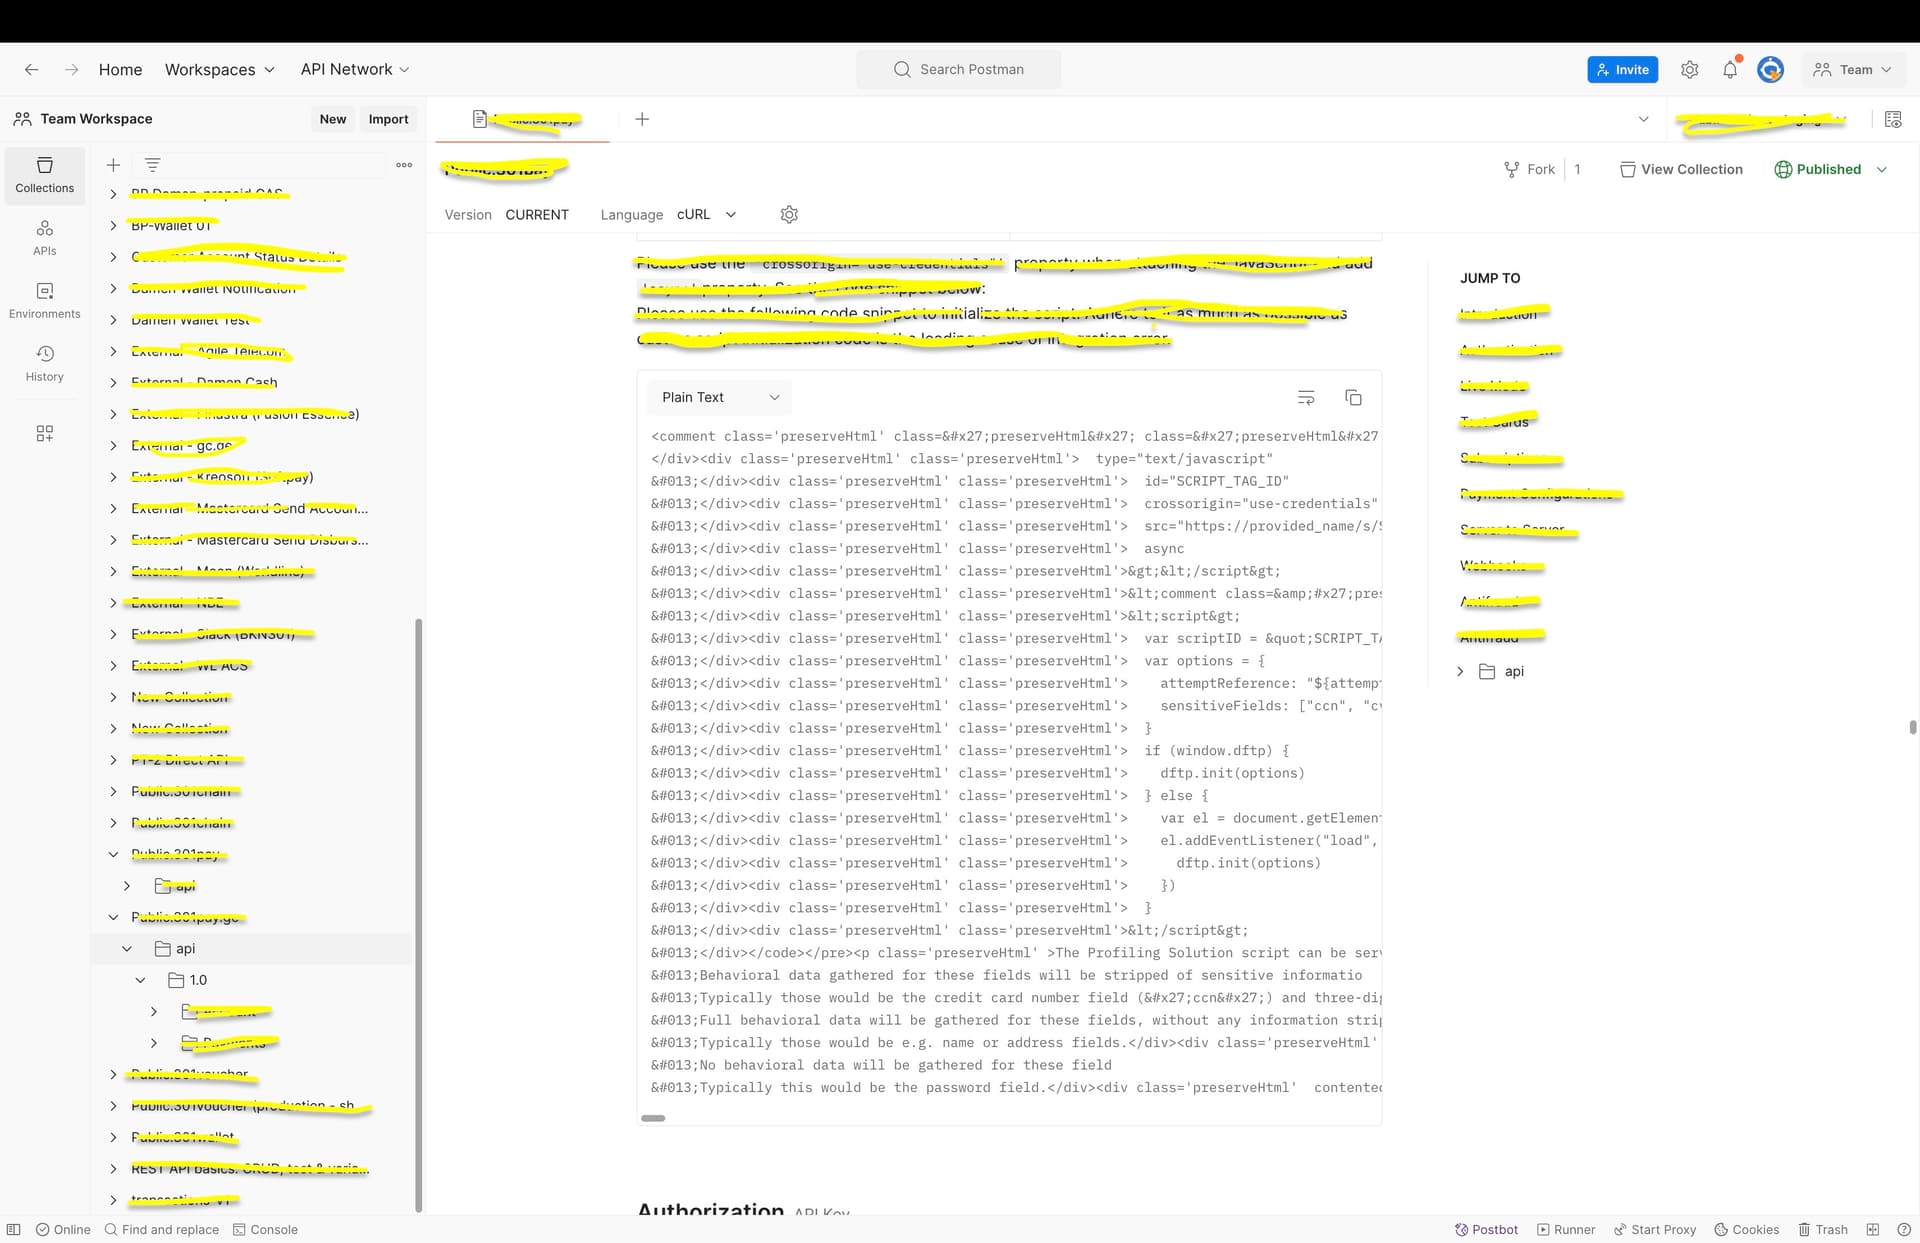Open documentation settings gear next to Language

coord(789,214)
